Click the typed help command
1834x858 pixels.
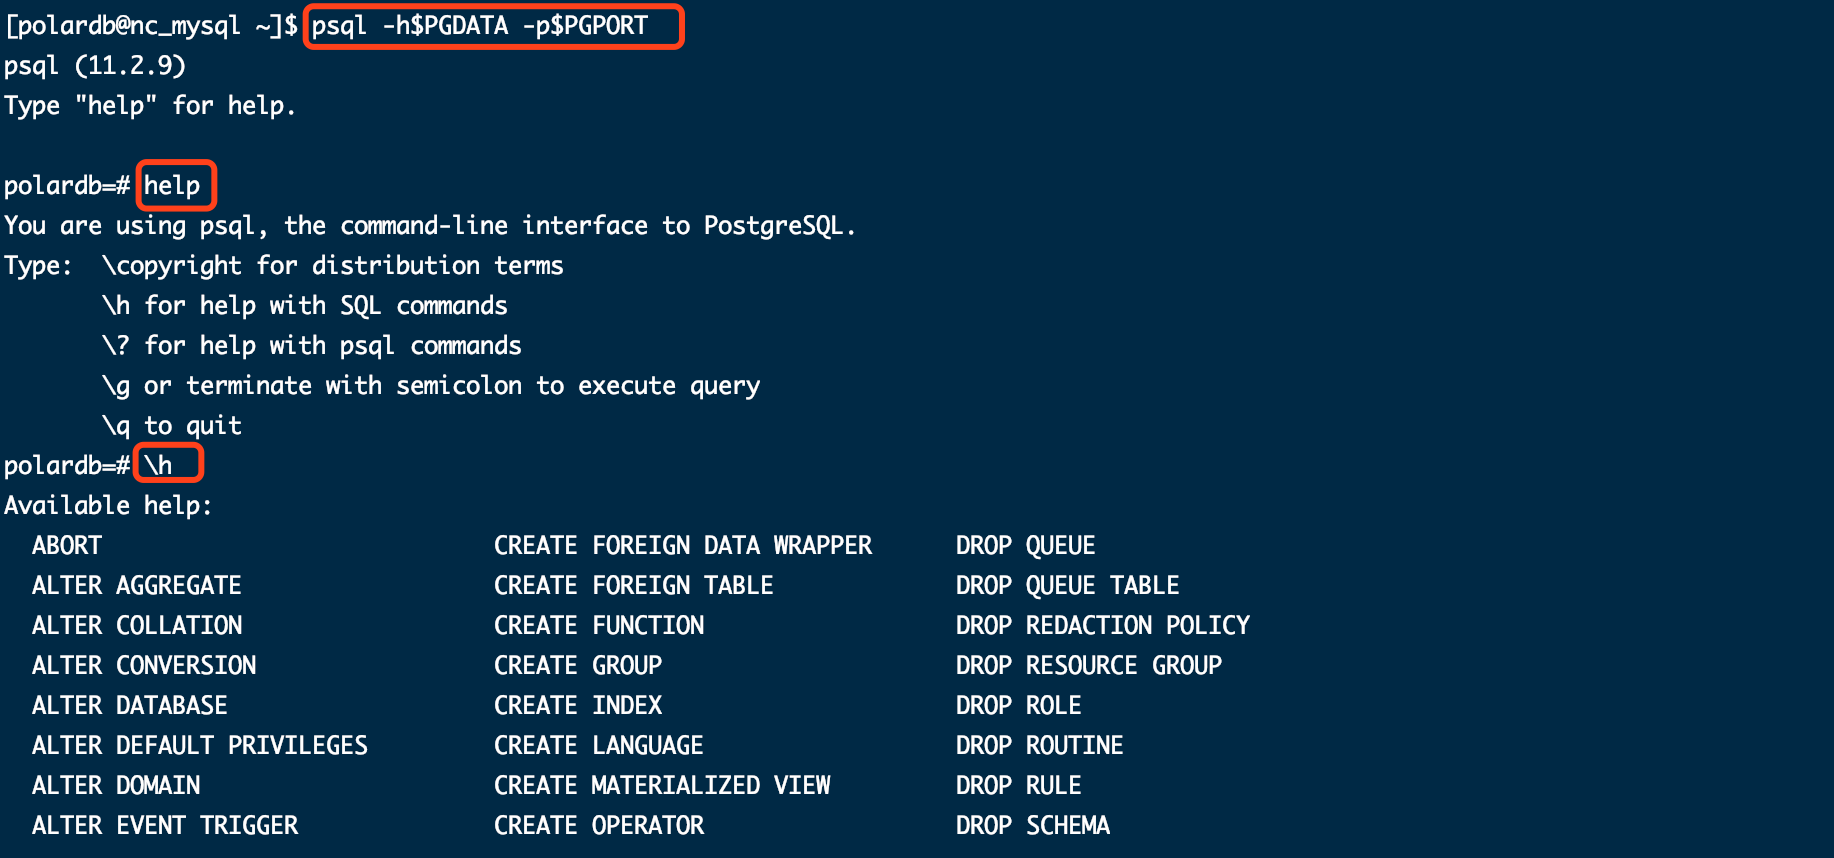coord(172,185)
